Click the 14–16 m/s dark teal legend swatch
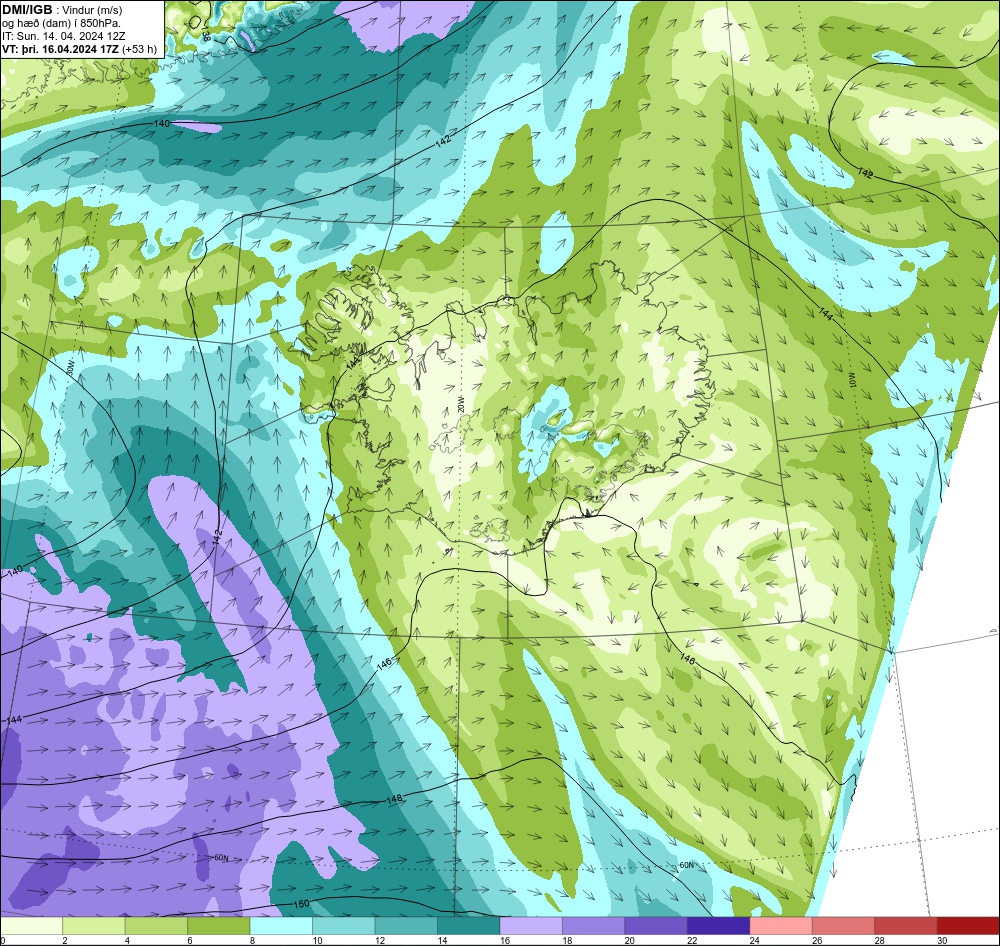1000x946 pixels. pos(469,926)
